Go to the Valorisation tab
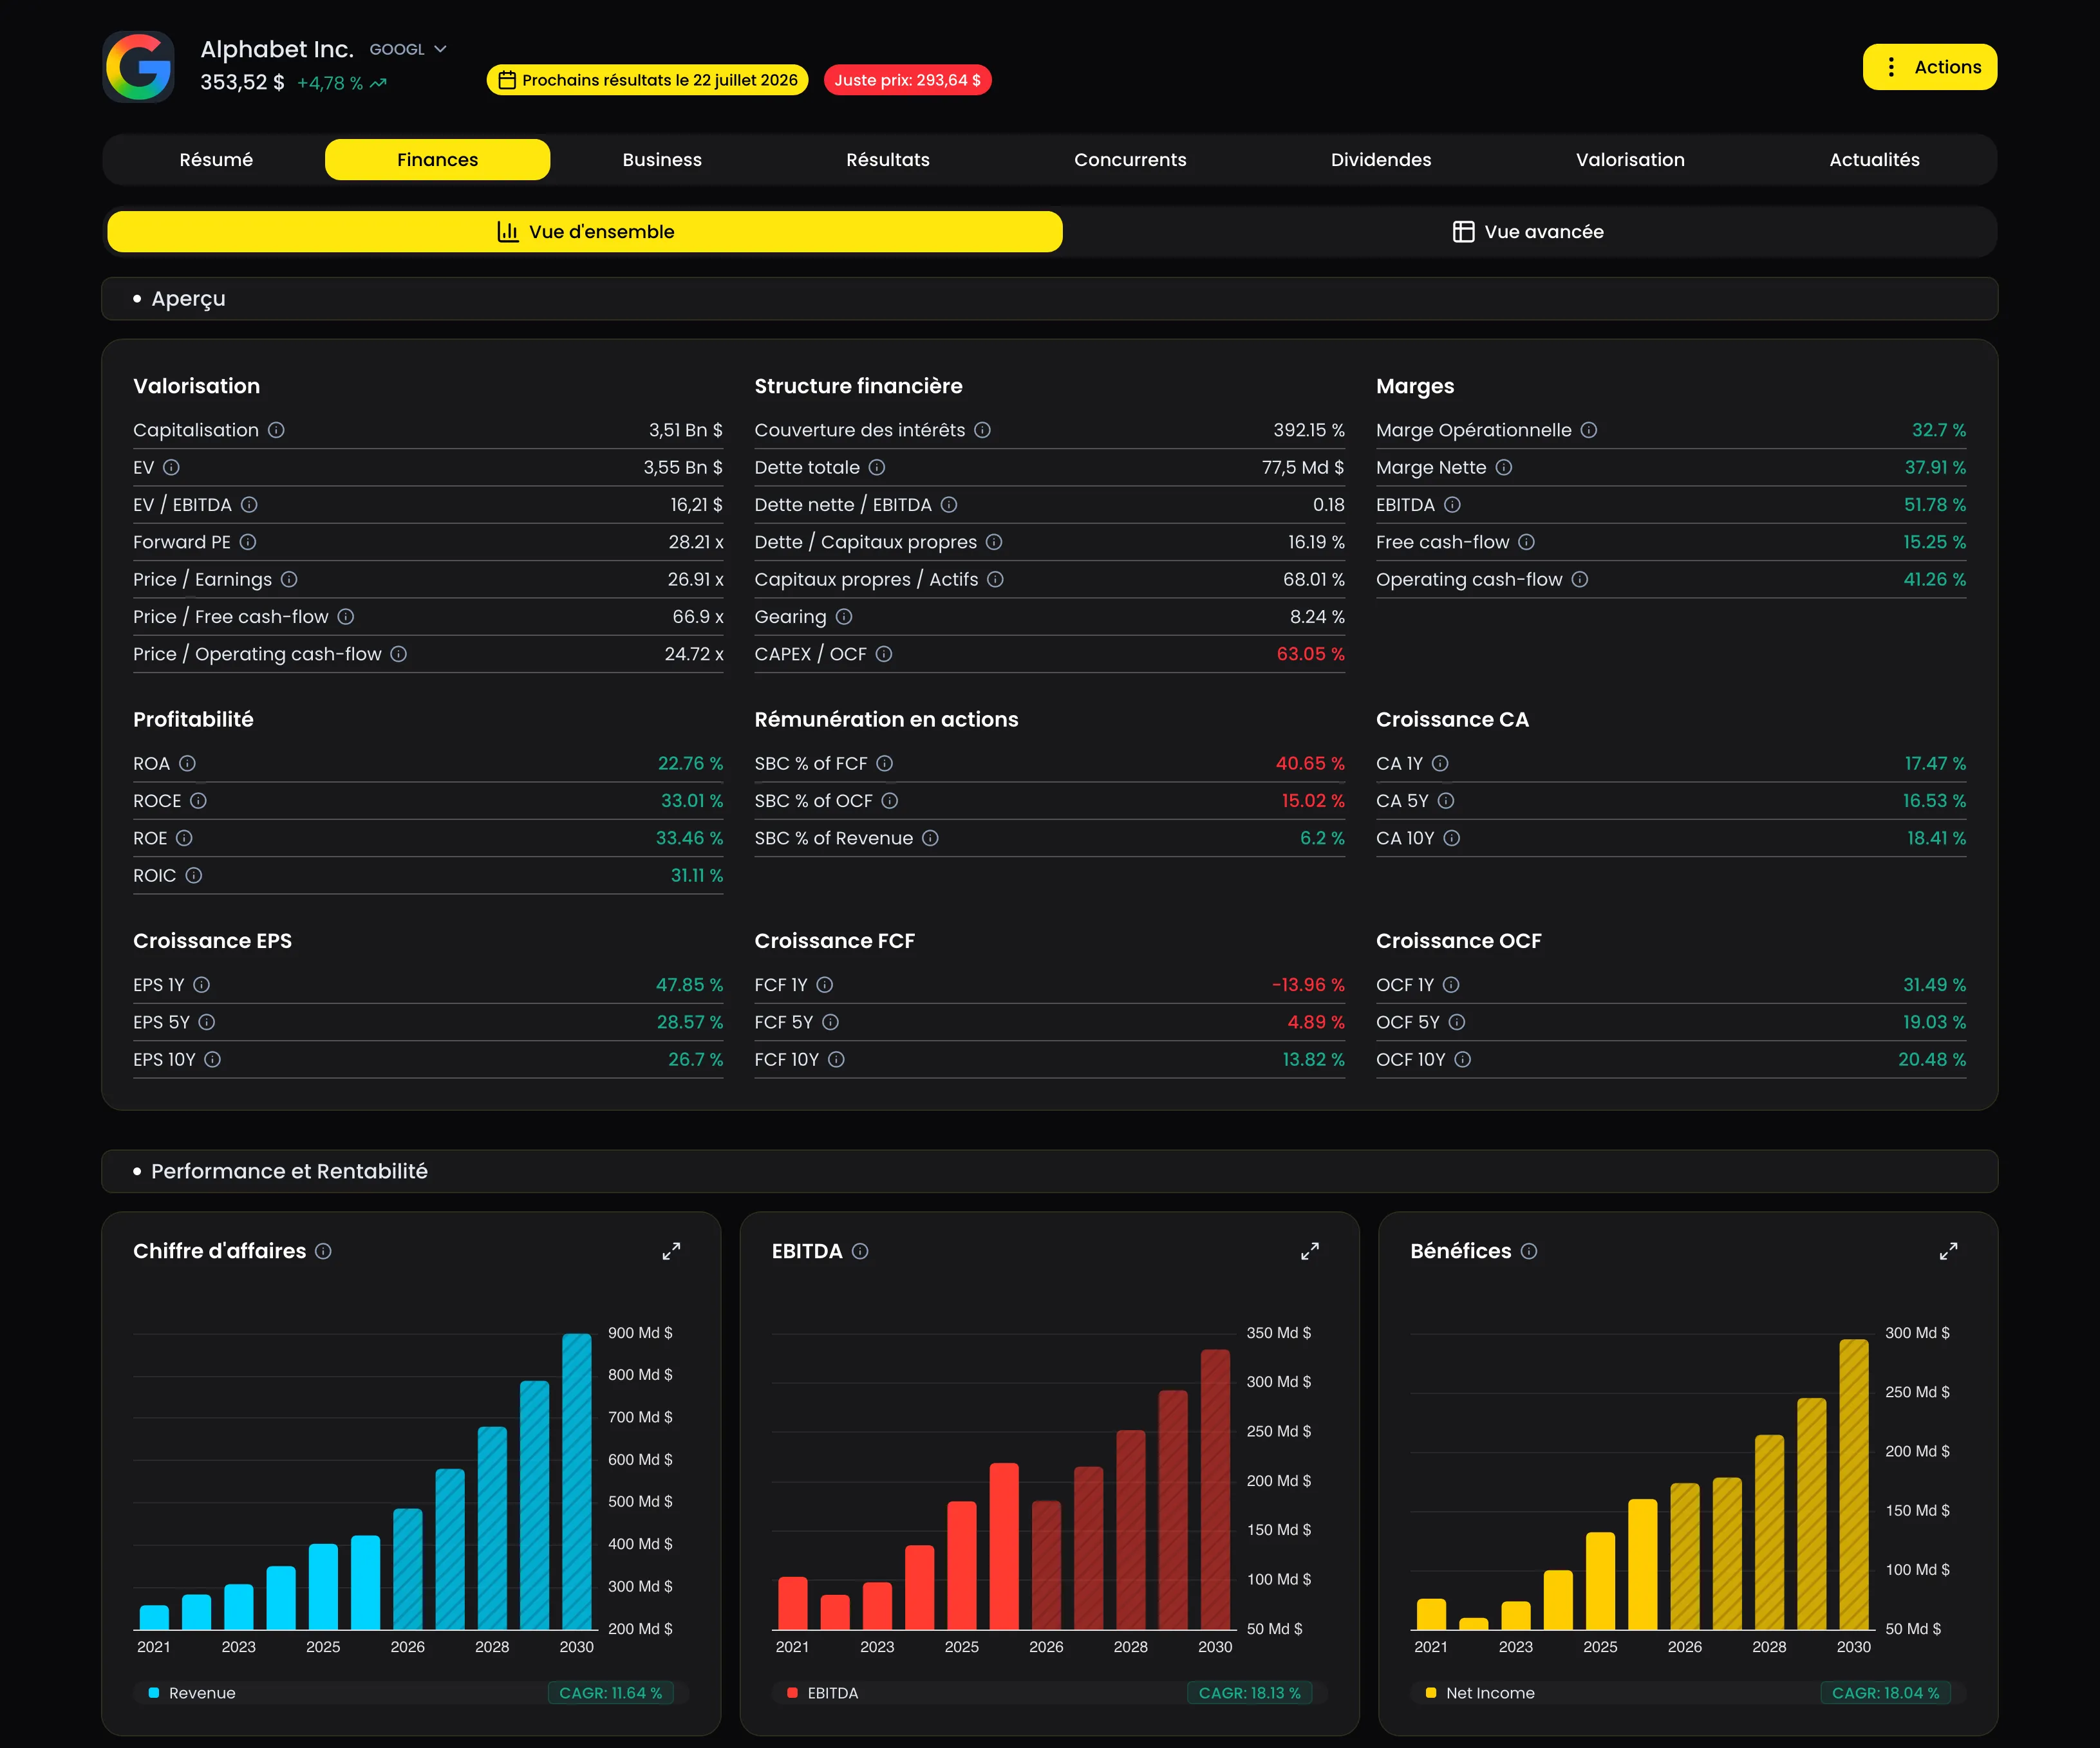Image resolution: width=2100 pixels, height=1748 pixels. (x=1630, y=160)
